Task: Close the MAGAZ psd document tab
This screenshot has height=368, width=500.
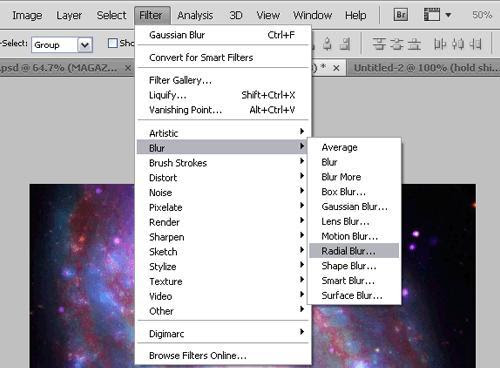Action: [128, 68]
